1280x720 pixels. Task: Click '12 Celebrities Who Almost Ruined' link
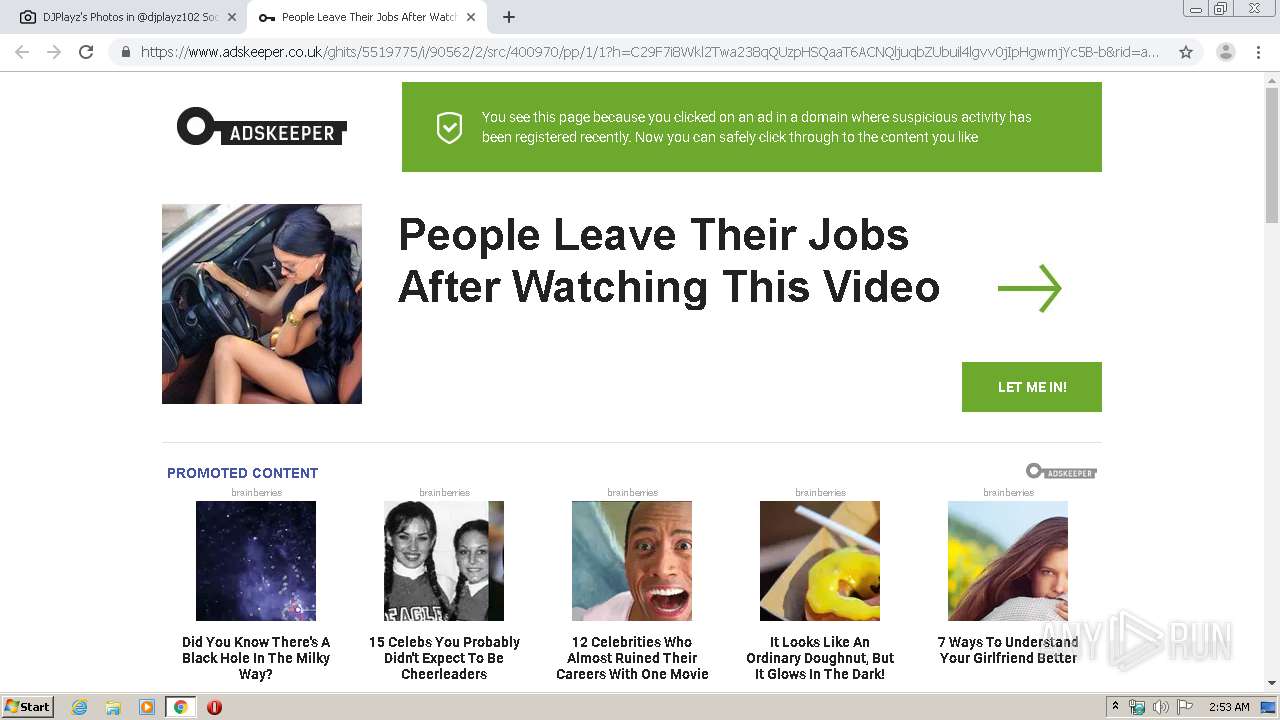632,658
